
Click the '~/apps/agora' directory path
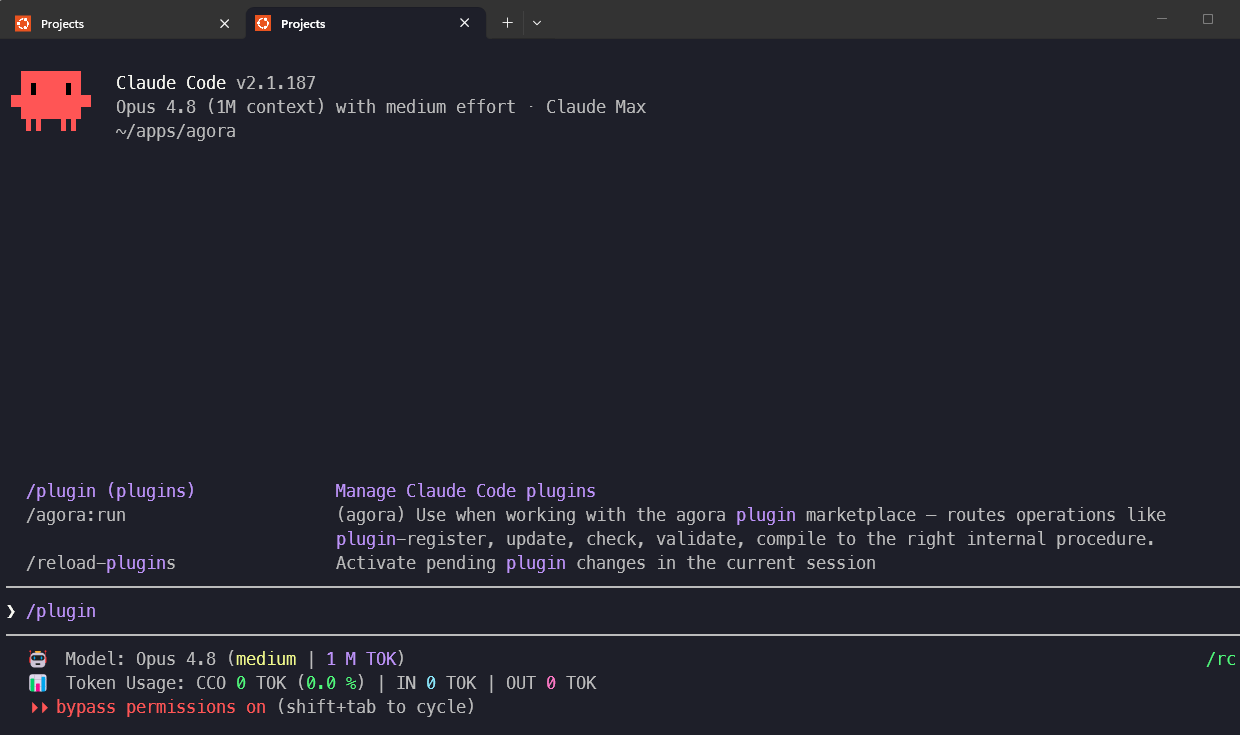tap(176, 131)
